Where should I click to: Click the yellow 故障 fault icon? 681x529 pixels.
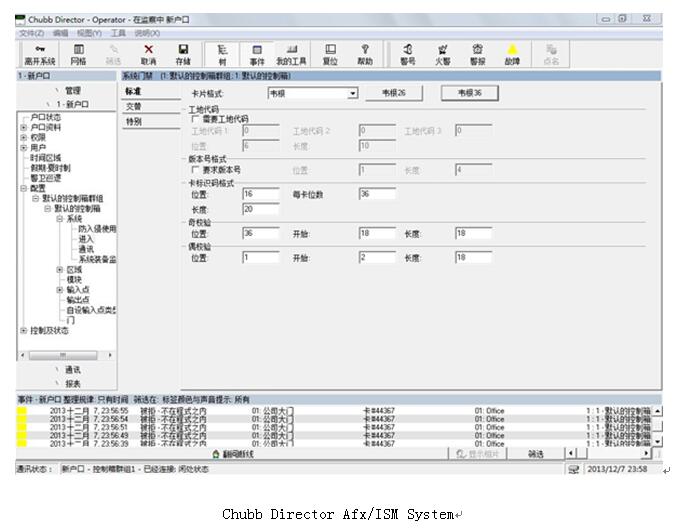click(x=512, y=49)
